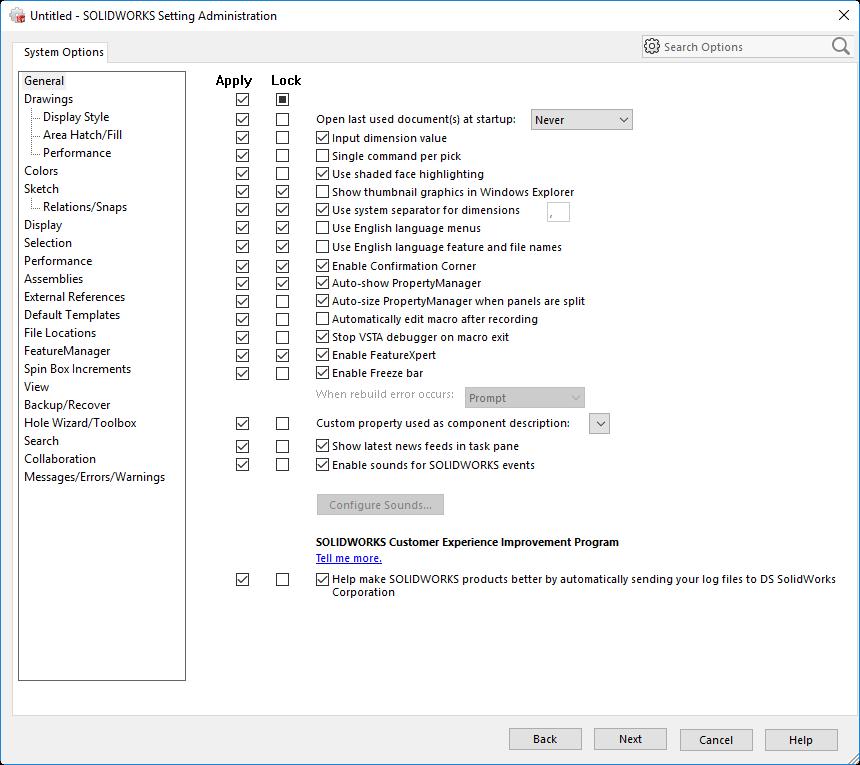Select General in the options list

(44, 81)
